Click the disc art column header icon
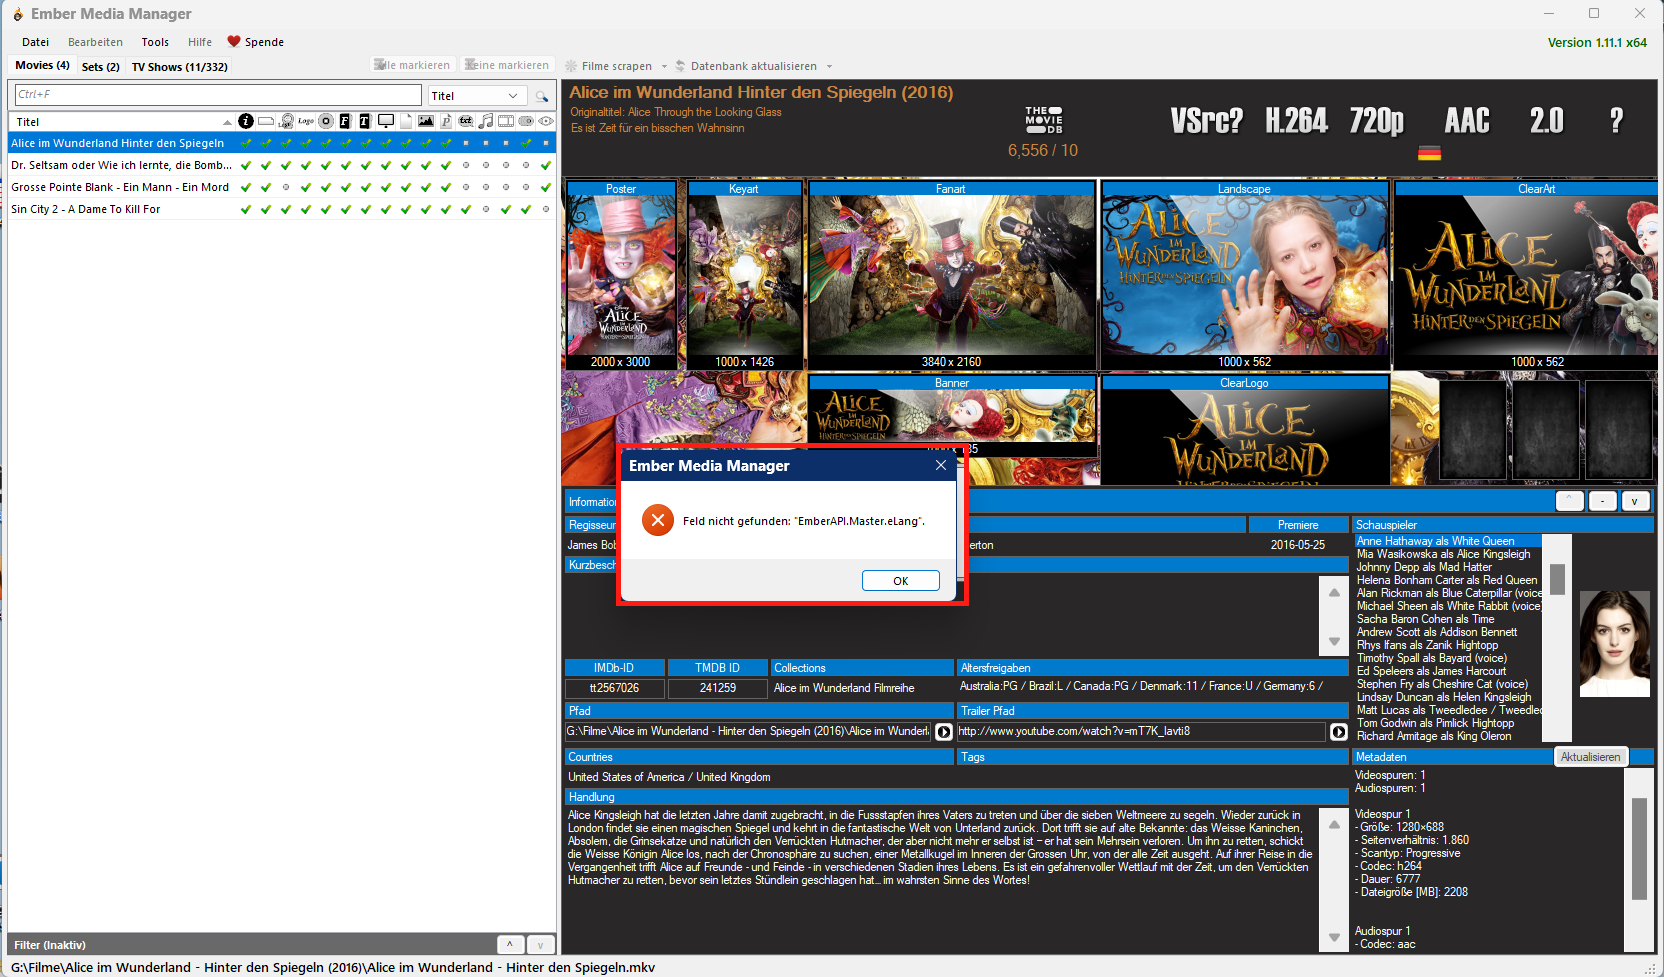 point(326,121)
